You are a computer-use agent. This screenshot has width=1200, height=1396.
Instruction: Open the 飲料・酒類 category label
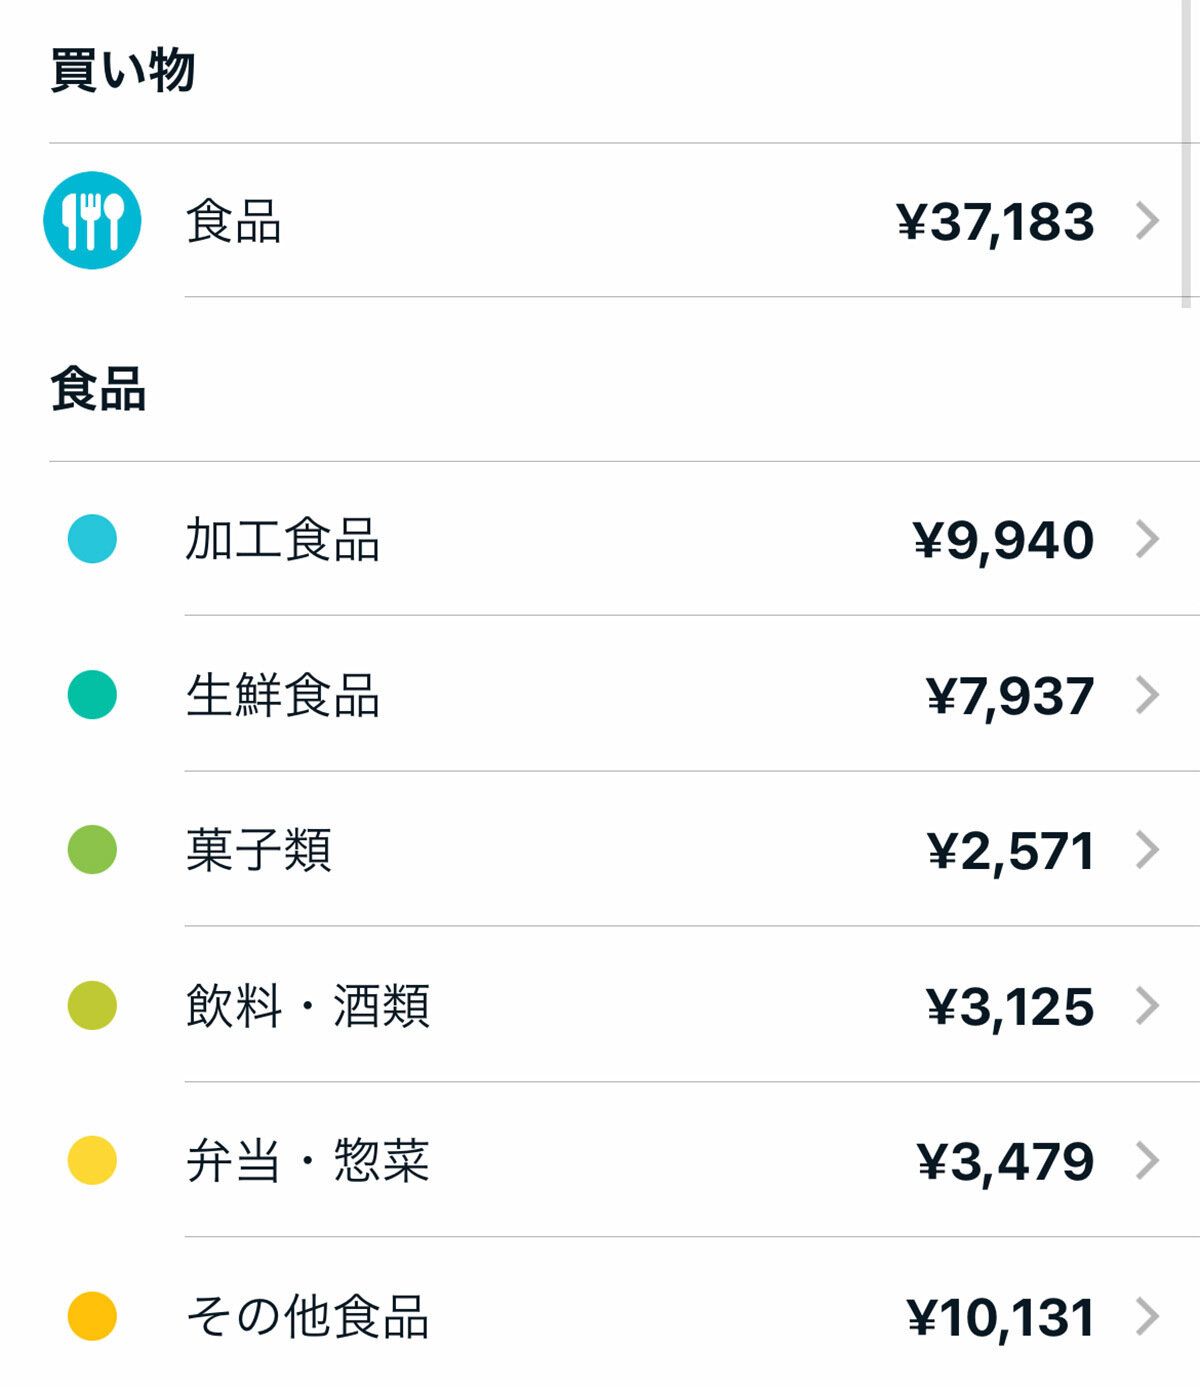coord(307,1006)
